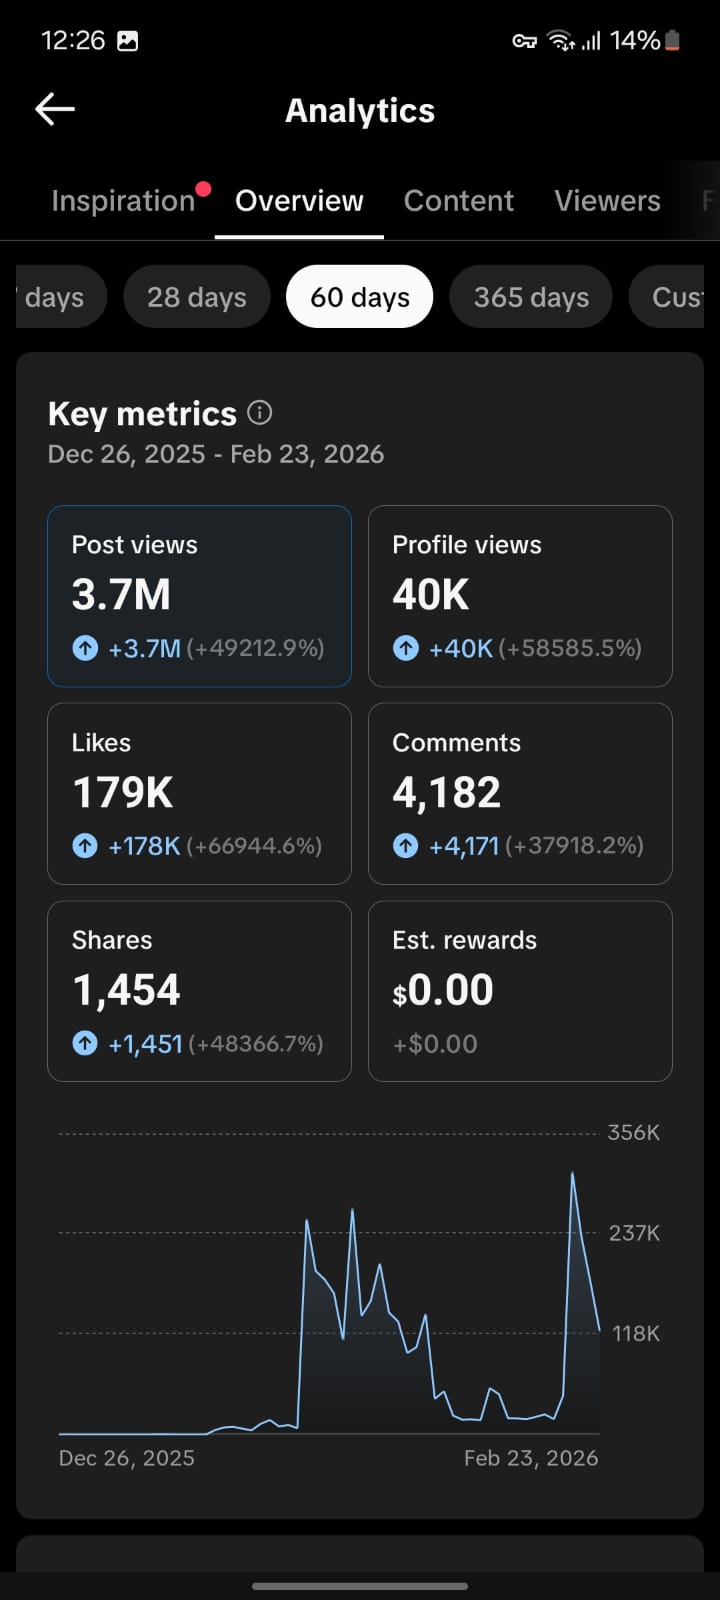Screen dimensions: 720x1600
Task: Tap the back arrow icon
Action: 55,110
